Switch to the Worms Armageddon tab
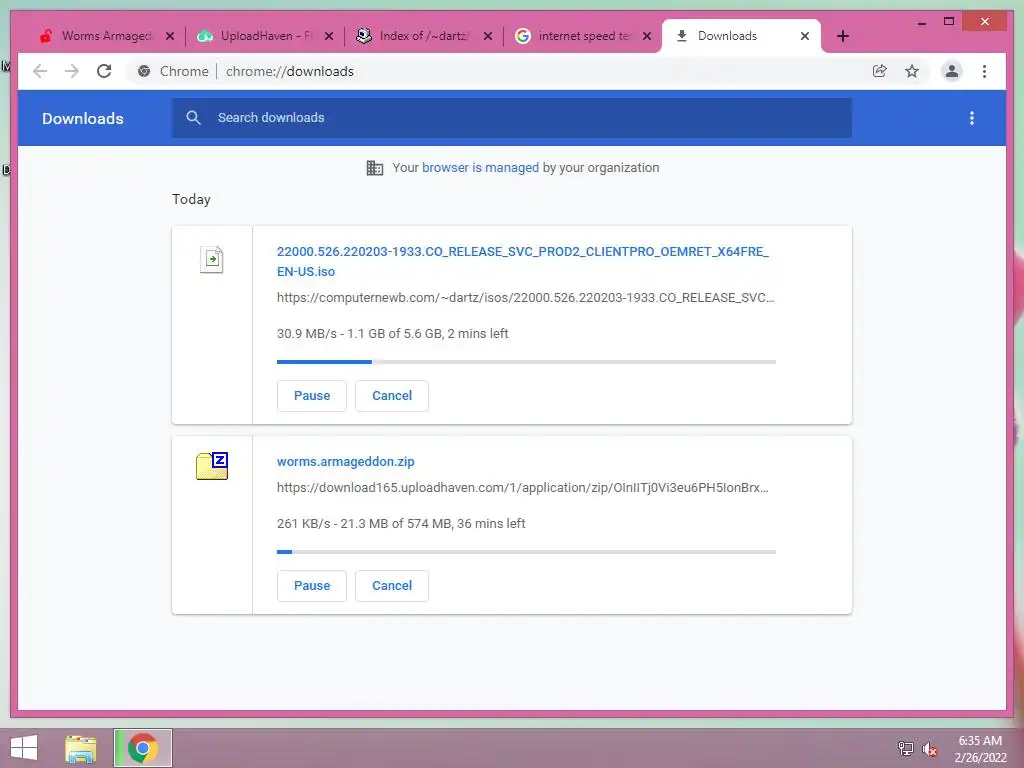Screen dimensions: 1024x768 104,36
